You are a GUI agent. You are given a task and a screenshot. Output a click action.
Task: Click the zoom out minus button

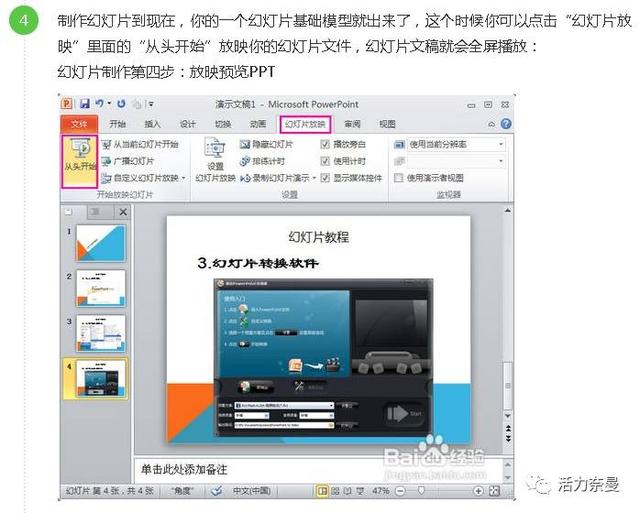click(x=400, y=491)
